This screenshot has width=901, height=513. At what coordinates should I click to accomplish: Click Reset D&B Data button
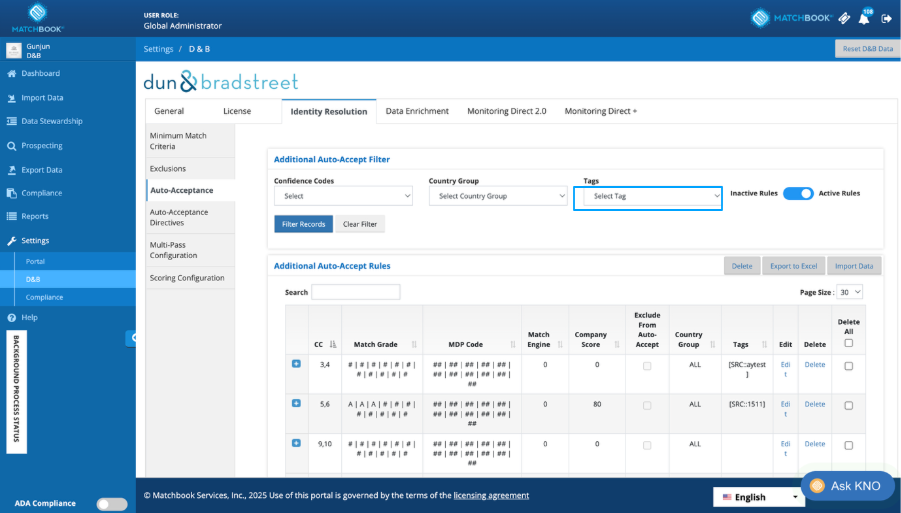click(x=868, y=49)
